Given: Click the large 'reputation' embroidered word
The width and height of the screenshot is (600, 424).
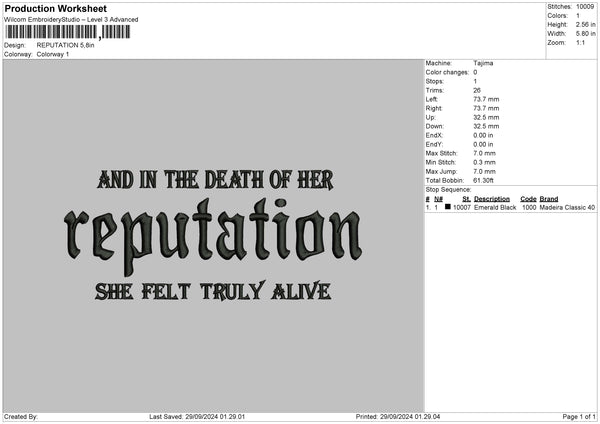Looking at the screenshot, I should coord(213,236).
